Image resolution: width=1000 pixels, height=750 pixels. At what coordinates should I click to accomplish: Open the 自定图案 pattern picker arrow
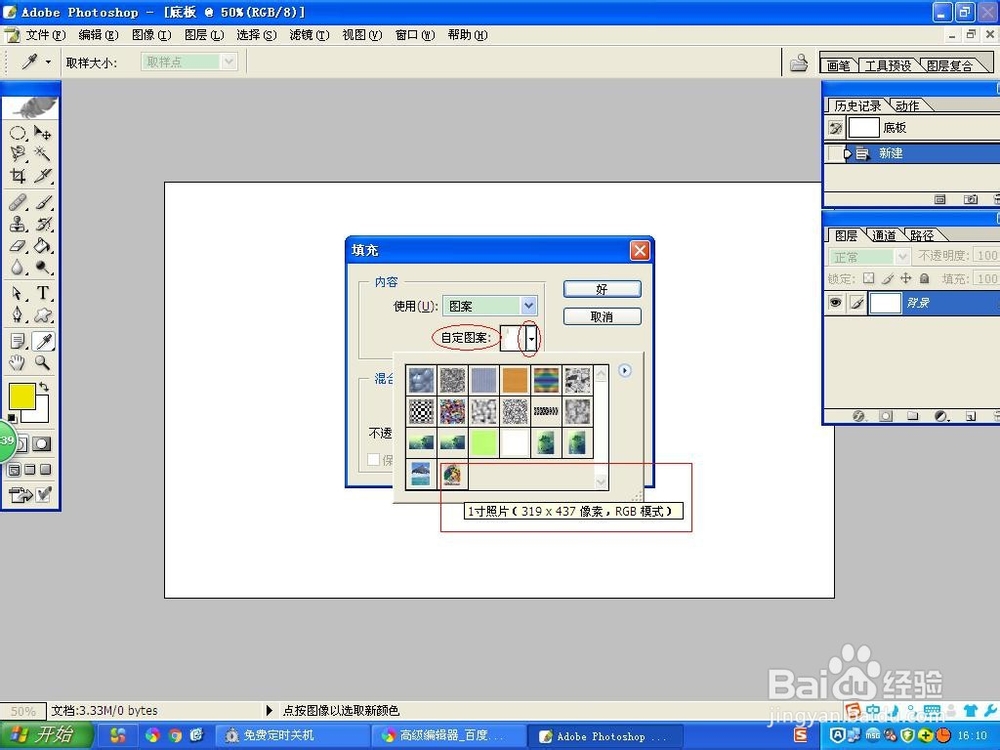coord(531,338)
